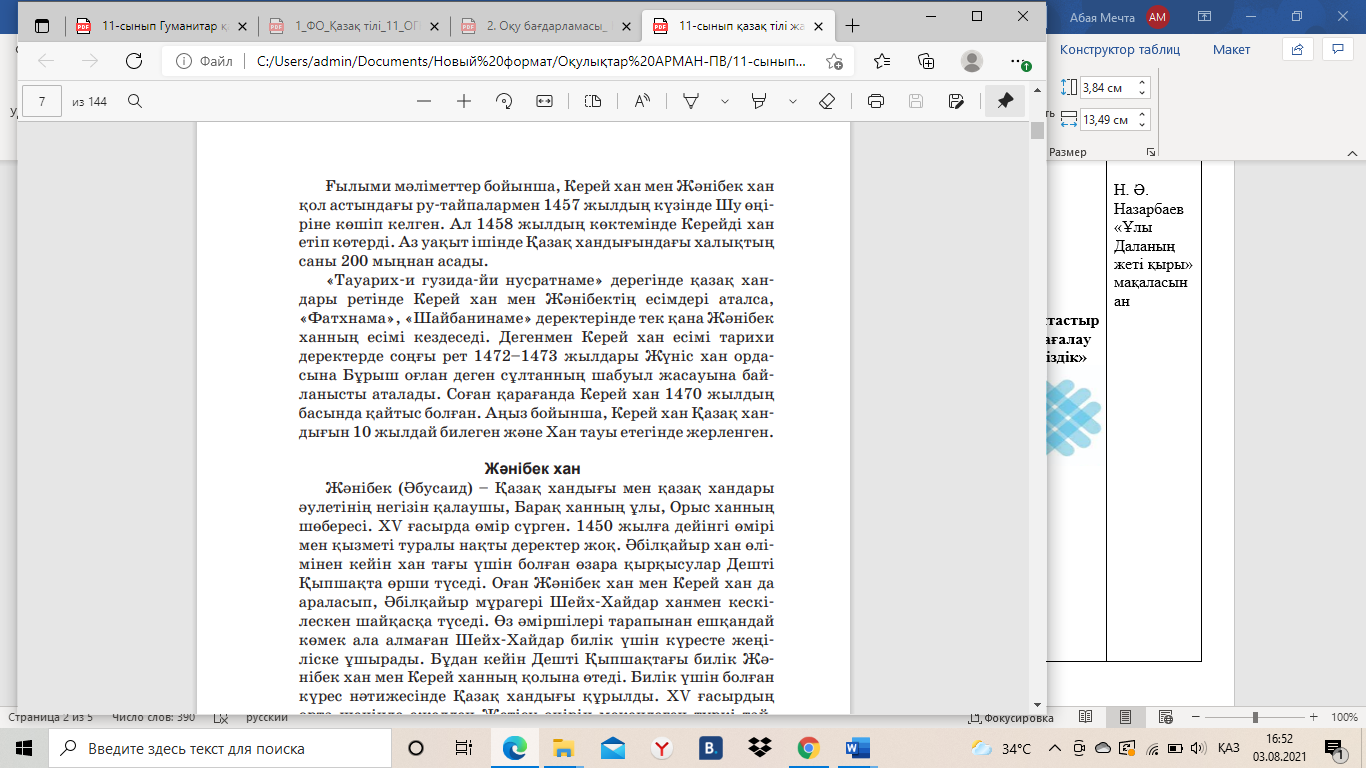Click the Абая Мечта account name
Viewport: 1366px width, 768px height.
tap(1103, 16)
